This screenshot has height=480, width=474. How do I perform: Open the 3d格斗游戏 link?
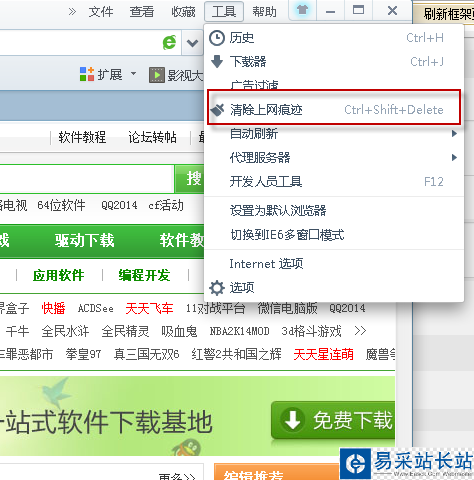coord(311,331)
